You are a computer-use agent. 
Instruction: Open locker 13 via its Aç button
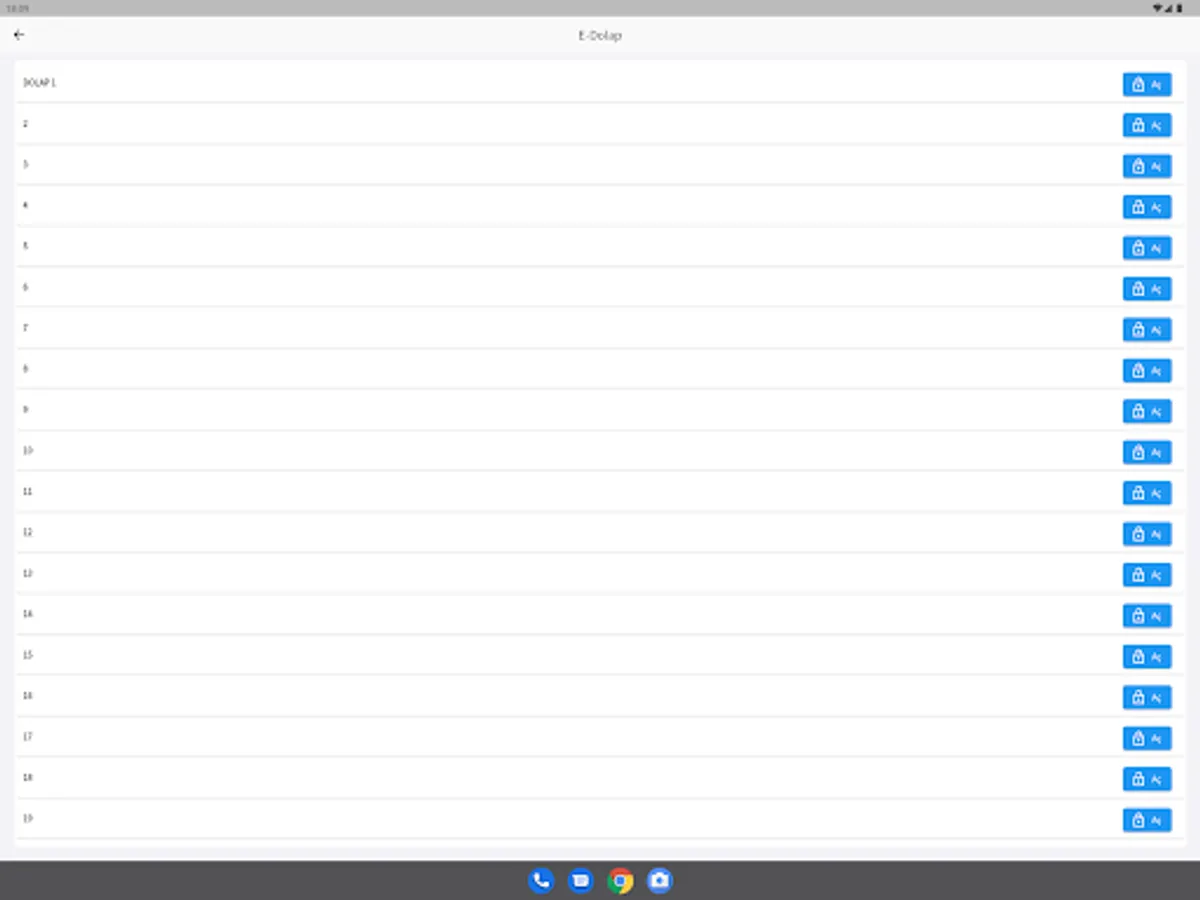coord(1147,575)
